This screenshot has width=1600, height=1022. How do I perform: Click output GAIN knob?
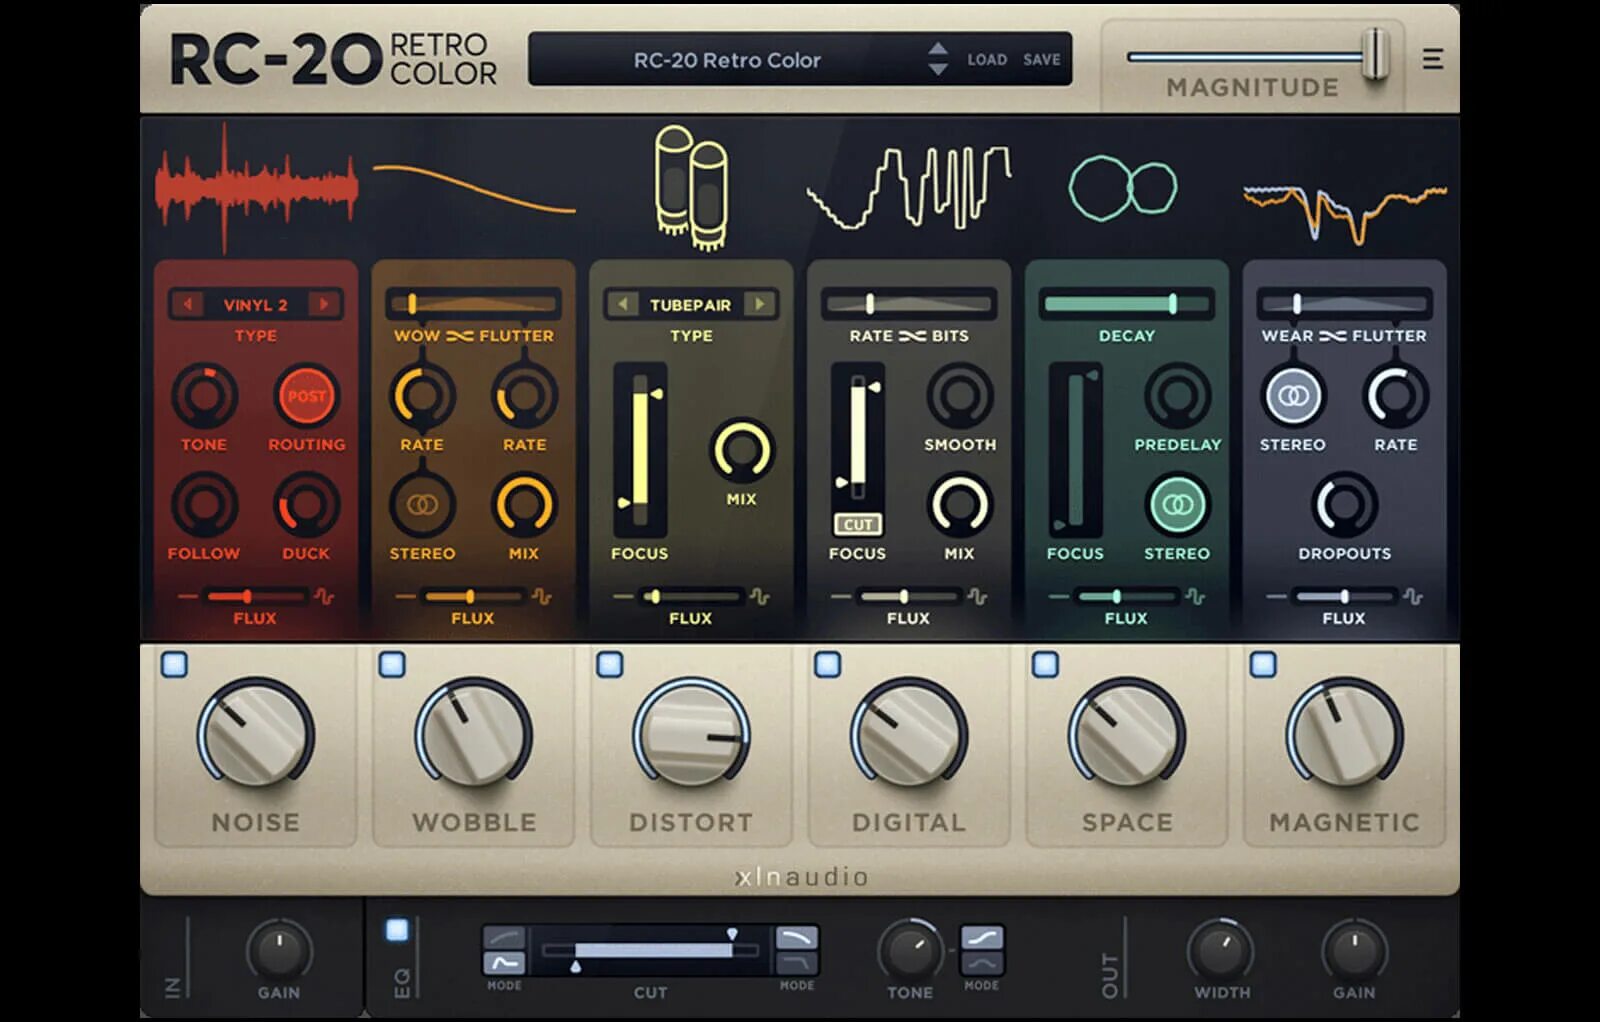pyautogui.click(x=1354, y=952)
